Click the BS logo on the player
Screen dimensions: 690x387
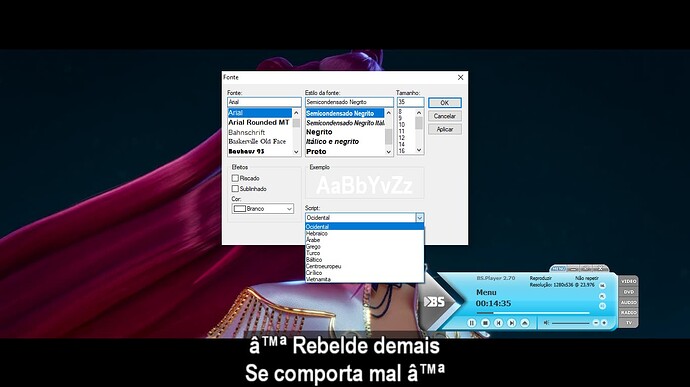[434, 302]
